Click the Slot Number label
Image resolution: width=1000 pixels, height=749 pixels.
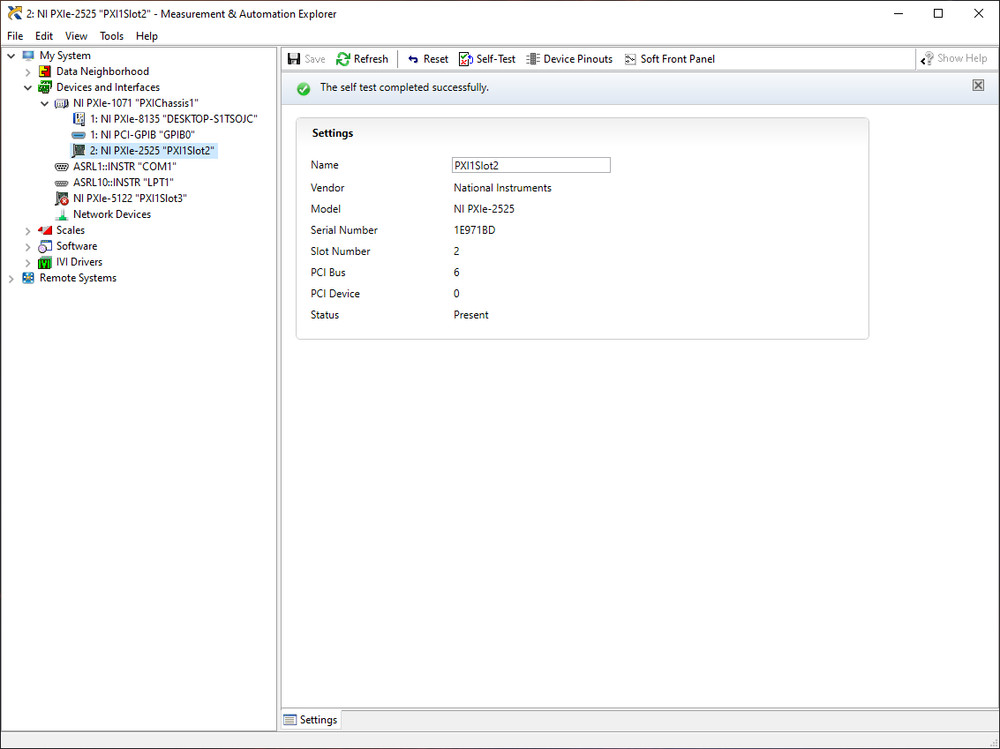(x=340, y=251)
